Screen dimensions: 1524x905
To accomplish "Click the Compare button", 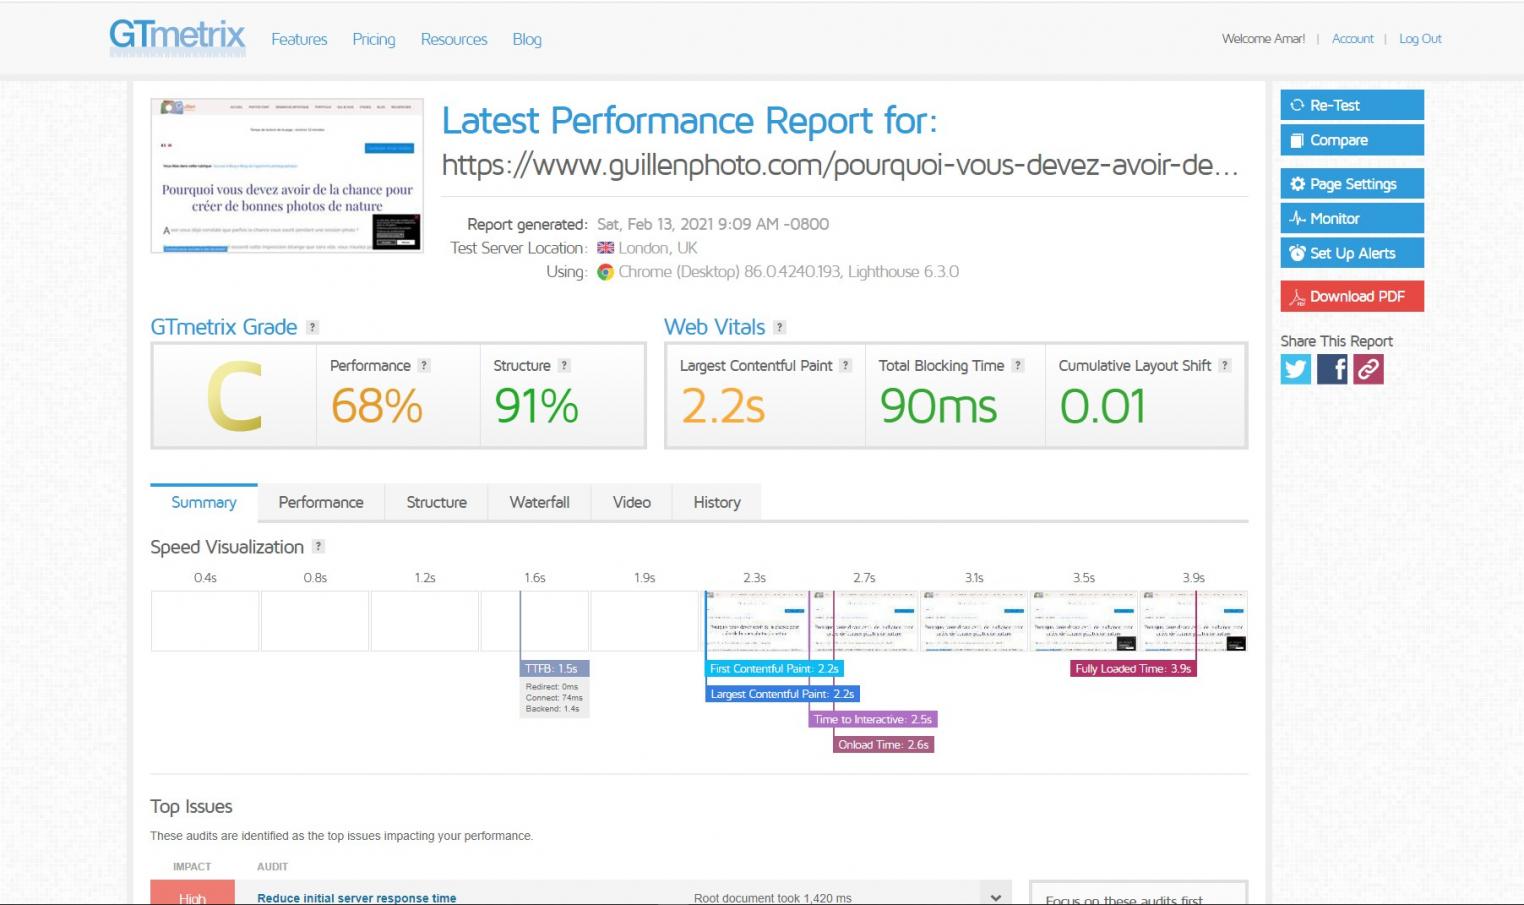I will [x=1352, y=140].
